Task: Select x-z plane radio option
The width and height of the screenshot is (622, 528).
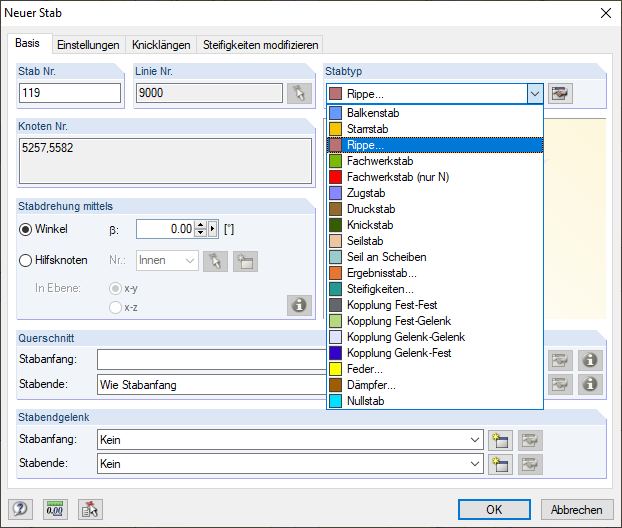Action: (115, 307)
